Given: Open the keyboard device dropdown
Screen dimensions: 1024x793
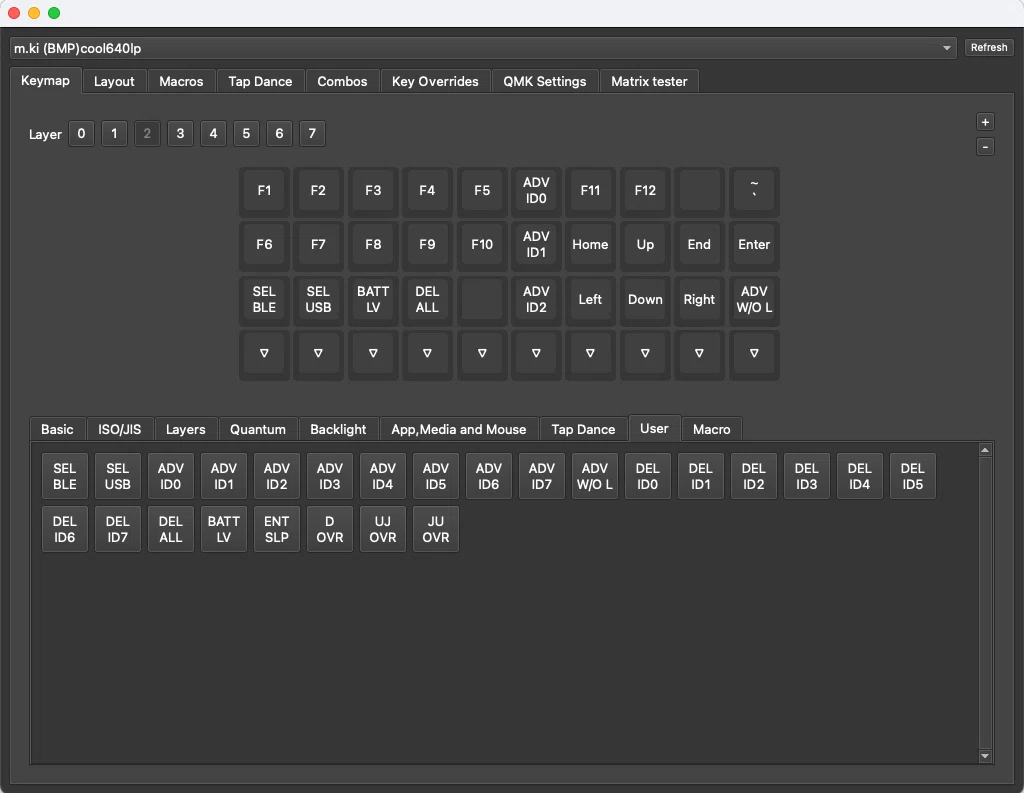Looking at the screenshot, I should click(x=483, y=48).
